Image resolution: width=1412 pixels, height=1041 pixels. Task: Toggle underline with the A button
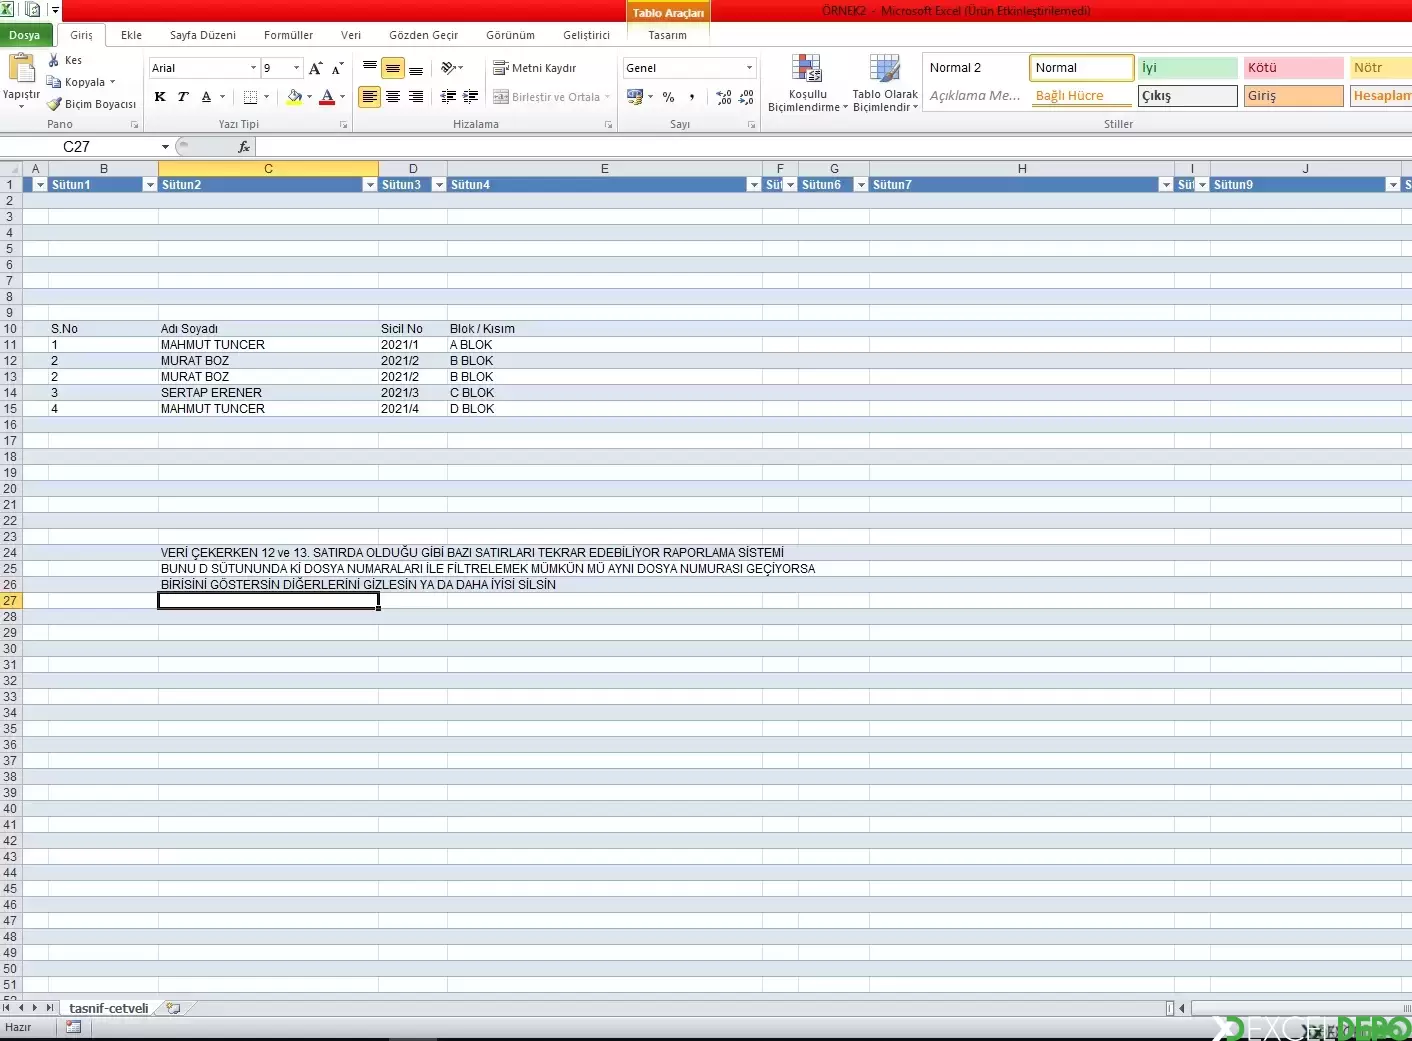(206, 97)
